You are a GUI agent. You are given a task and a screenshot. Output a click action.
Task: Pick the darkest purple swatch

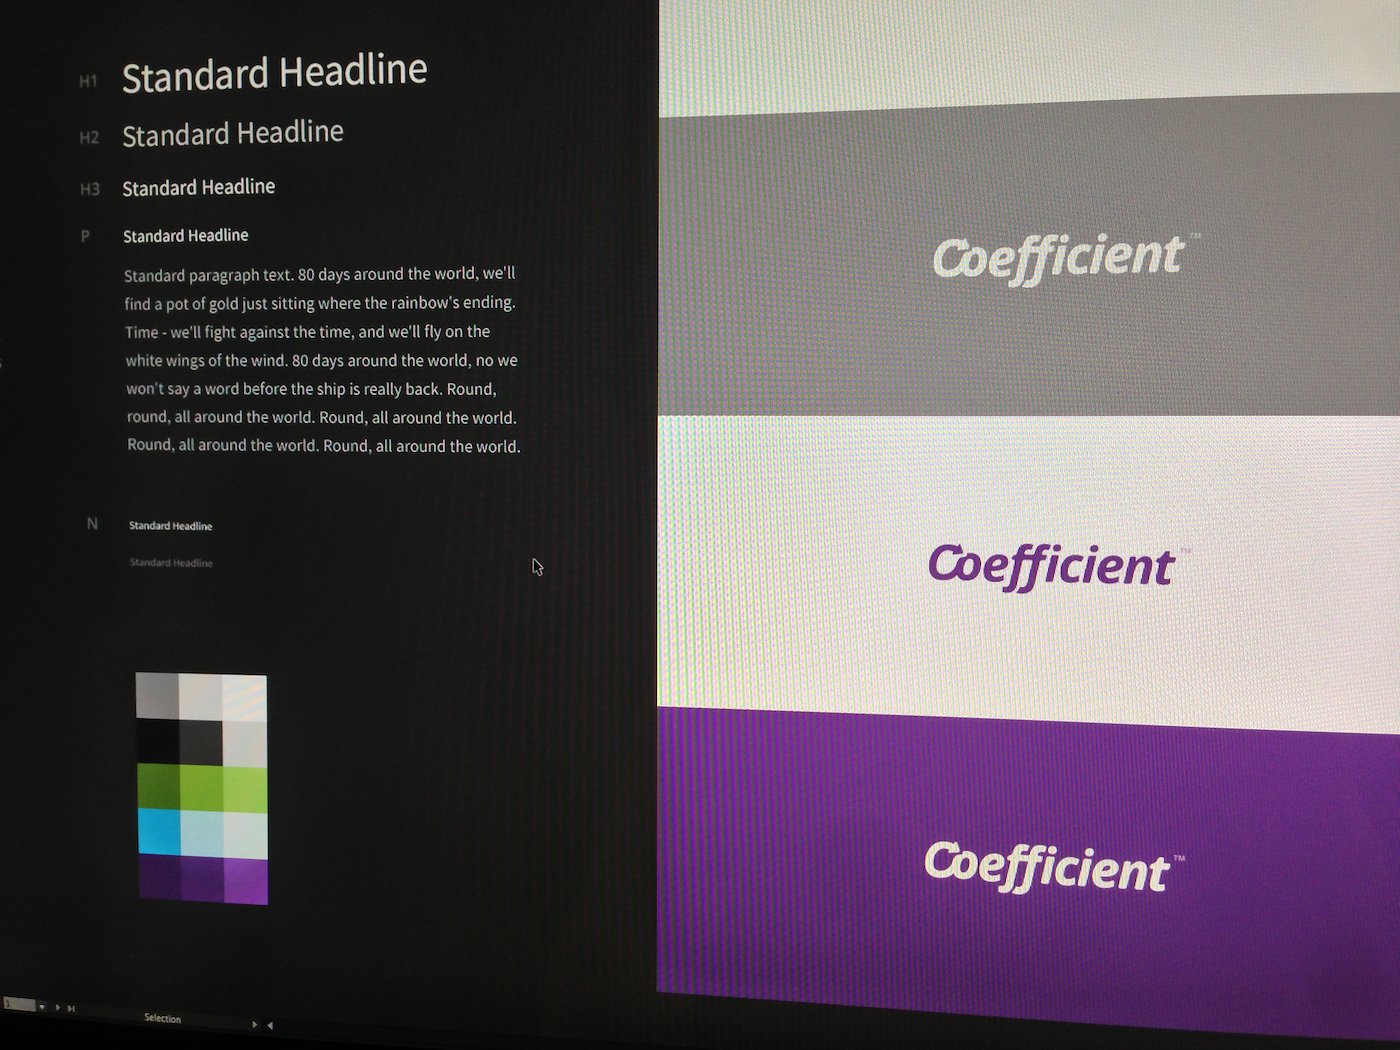(160, 876)
